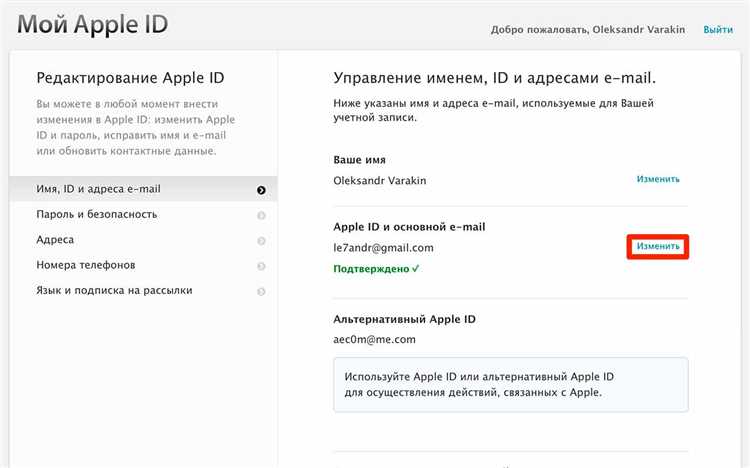Click the Oleksandr Varakin name under Ваше имя
This screenshot has height=468, width=750.
click(x=379, y=180)
